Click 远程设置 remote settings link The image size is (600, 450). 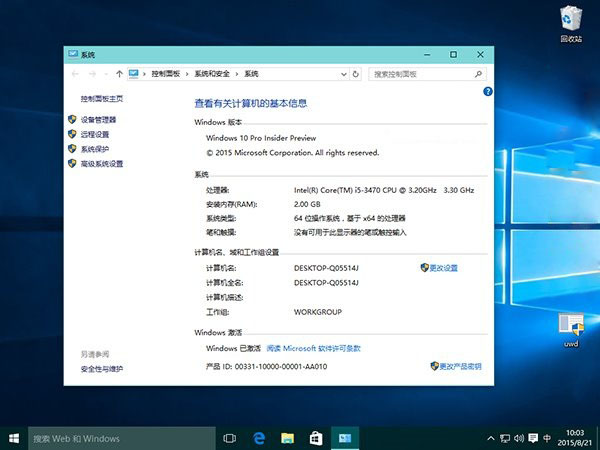point(95,134)
